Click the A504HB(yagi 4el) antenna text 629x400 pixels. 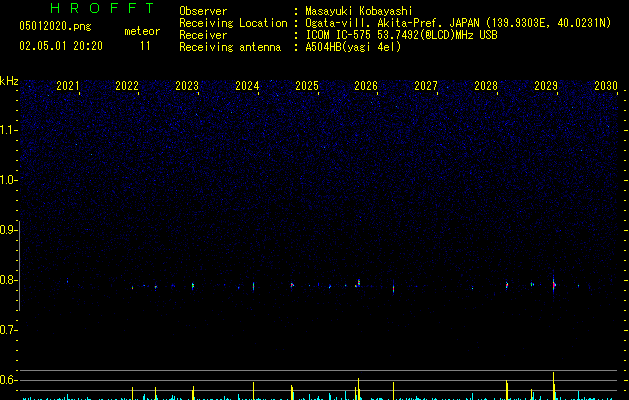pos(353,47)
